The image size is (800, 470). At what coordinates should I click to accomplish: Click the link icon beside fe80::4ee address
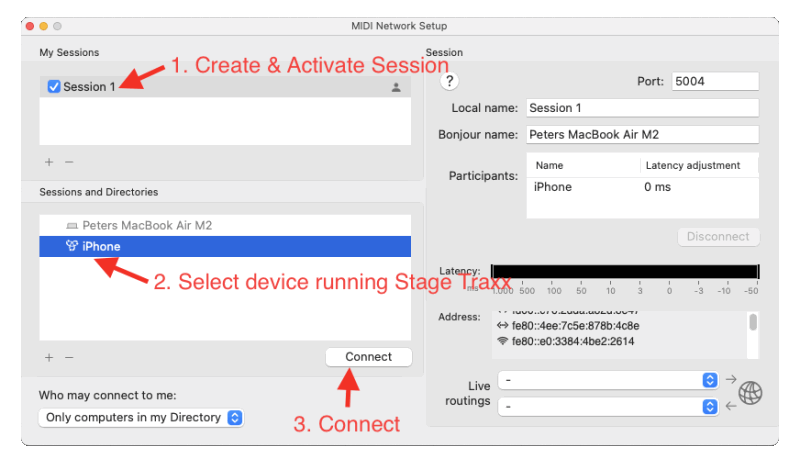click(x=503, y=326)
